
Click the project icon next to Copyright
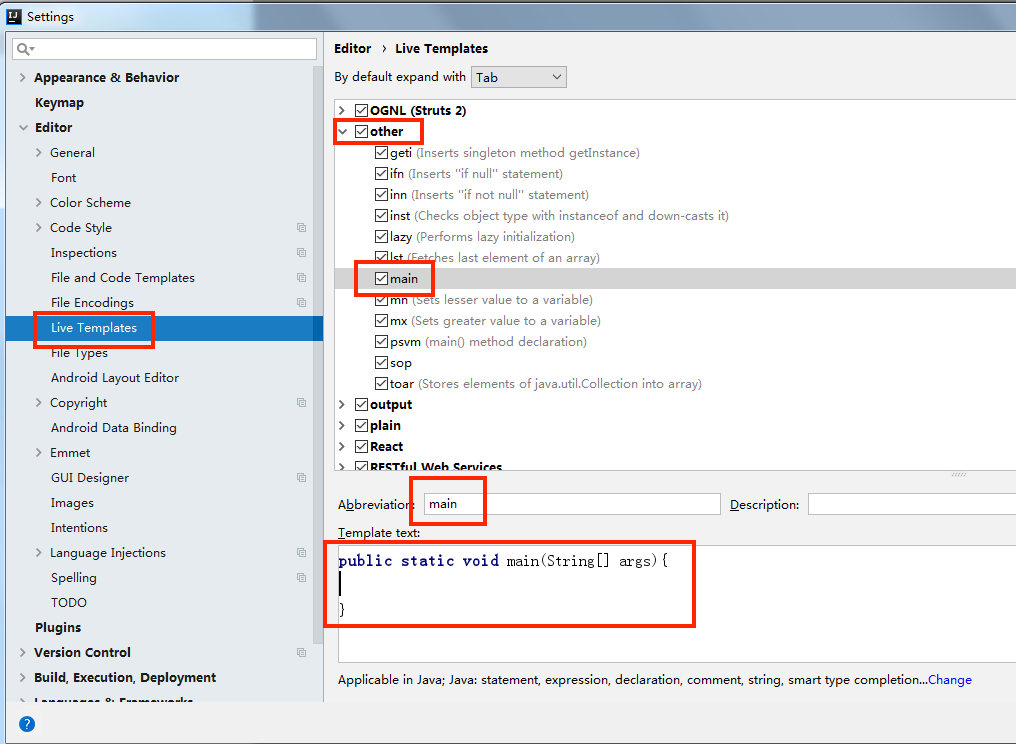301,403
